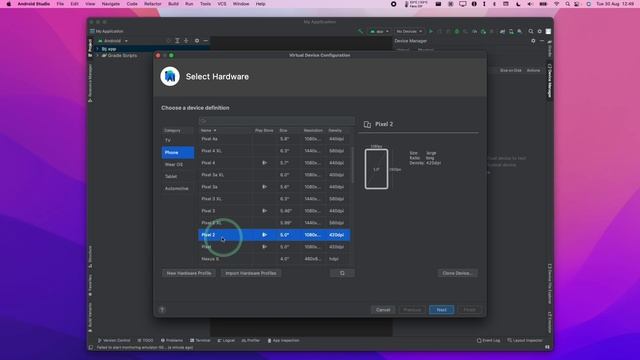
Task: Open the Problems tool window
Action: click(x=172, y=340)
